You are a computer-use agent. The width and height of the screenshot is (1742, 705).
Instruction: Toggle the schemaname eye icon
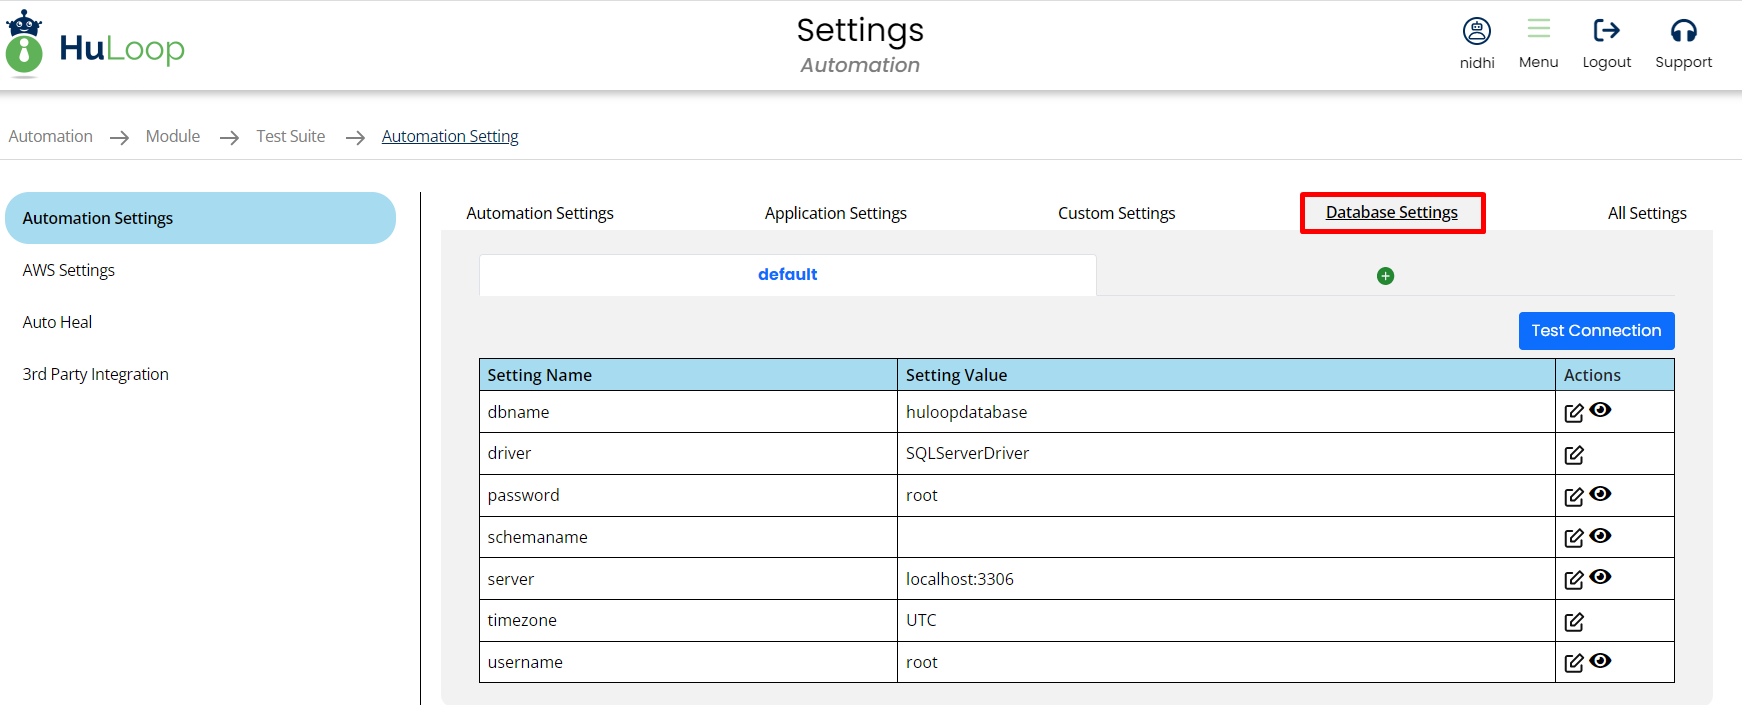tap(1600, 536)
